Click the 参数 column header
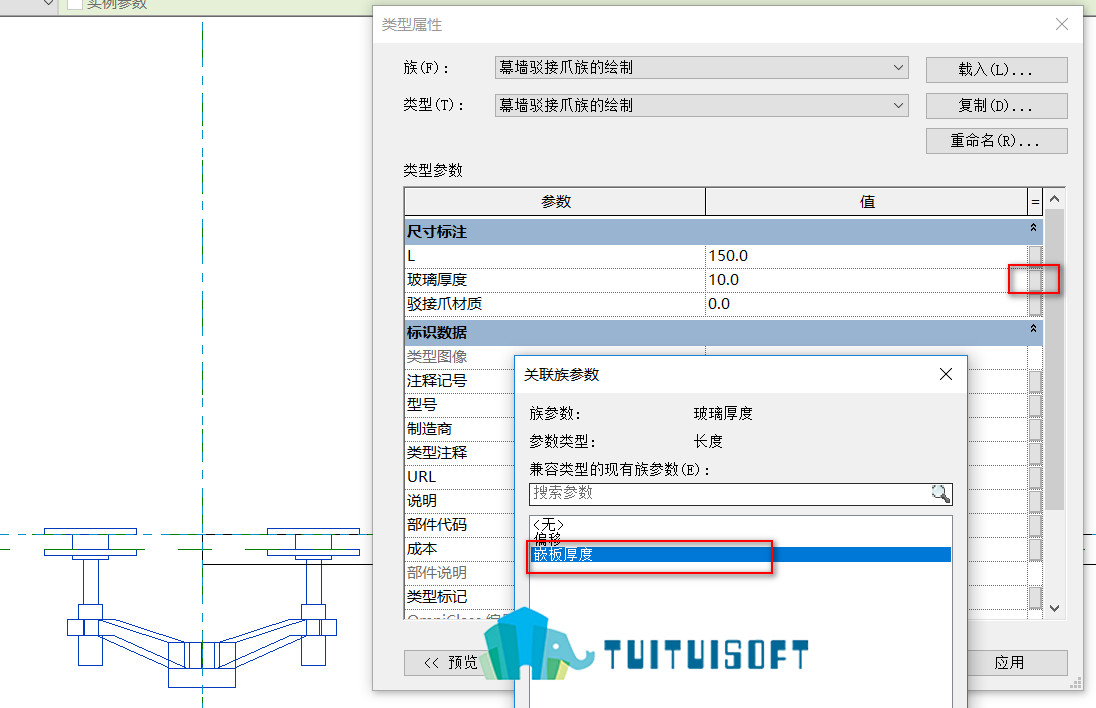The width and height of the screenshot is (1096, 708). (x=555, y=201)
